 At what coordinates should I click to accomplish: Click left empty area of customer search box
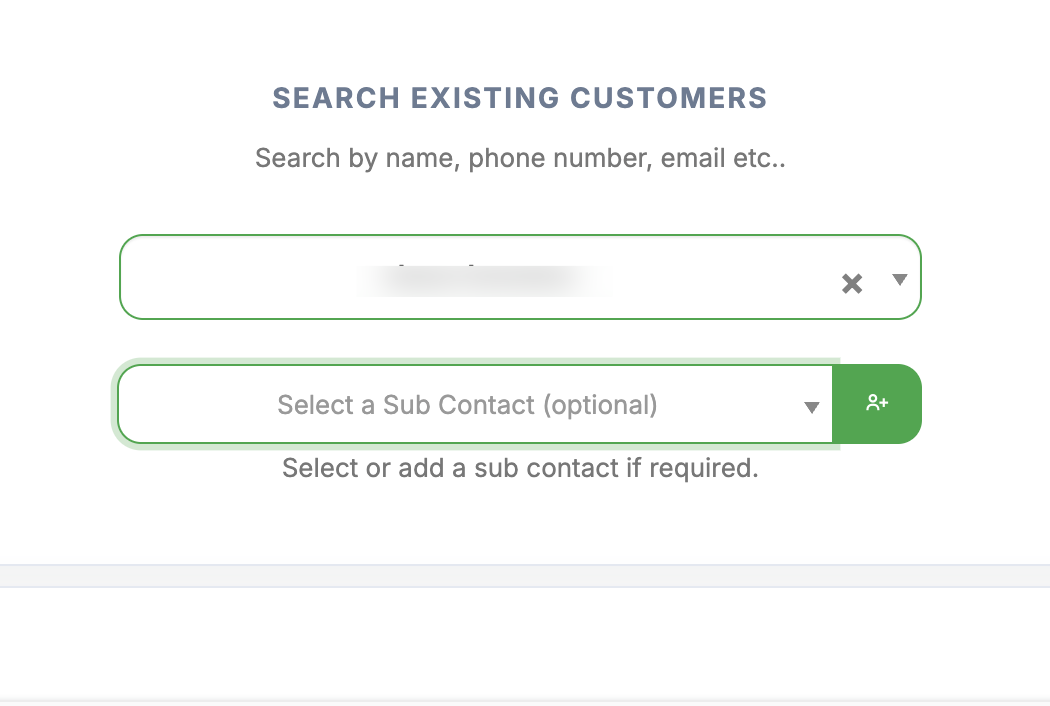click(220, 278)
